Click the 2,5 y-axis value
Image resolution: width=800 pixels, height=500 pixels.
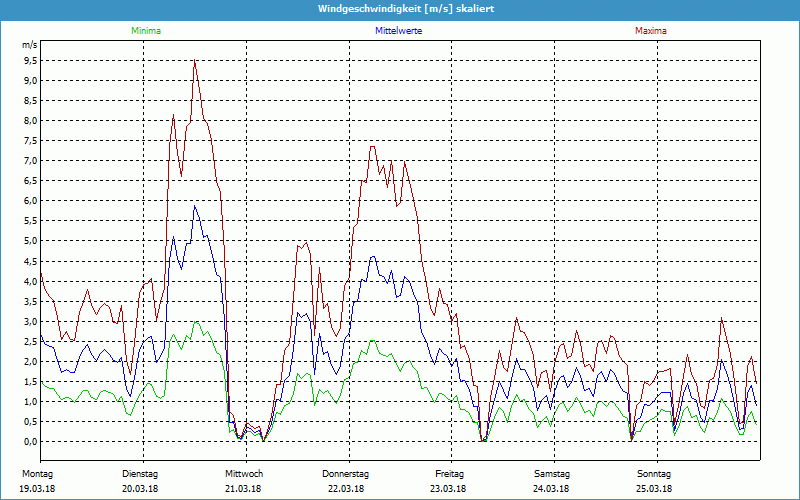pos(30,341)
